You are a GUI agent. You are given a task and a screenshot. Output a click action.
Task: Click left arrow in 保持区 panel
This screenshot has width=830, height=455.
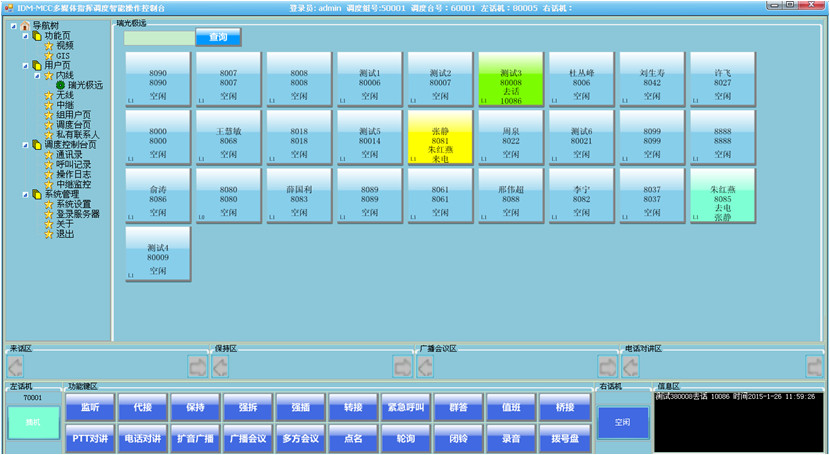220,367
